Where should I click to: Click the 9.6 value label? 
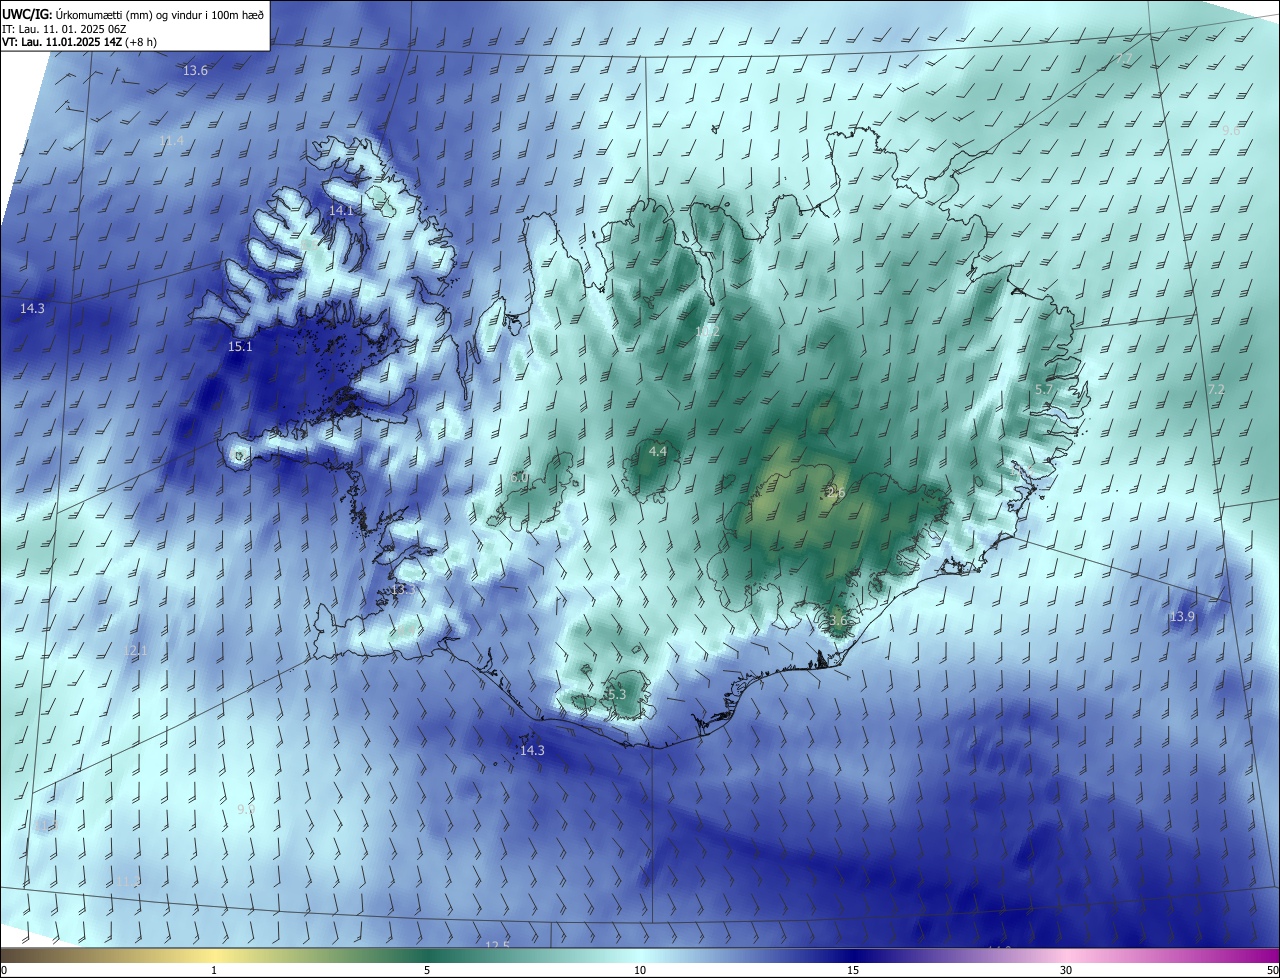click(x=1231, y=131)
